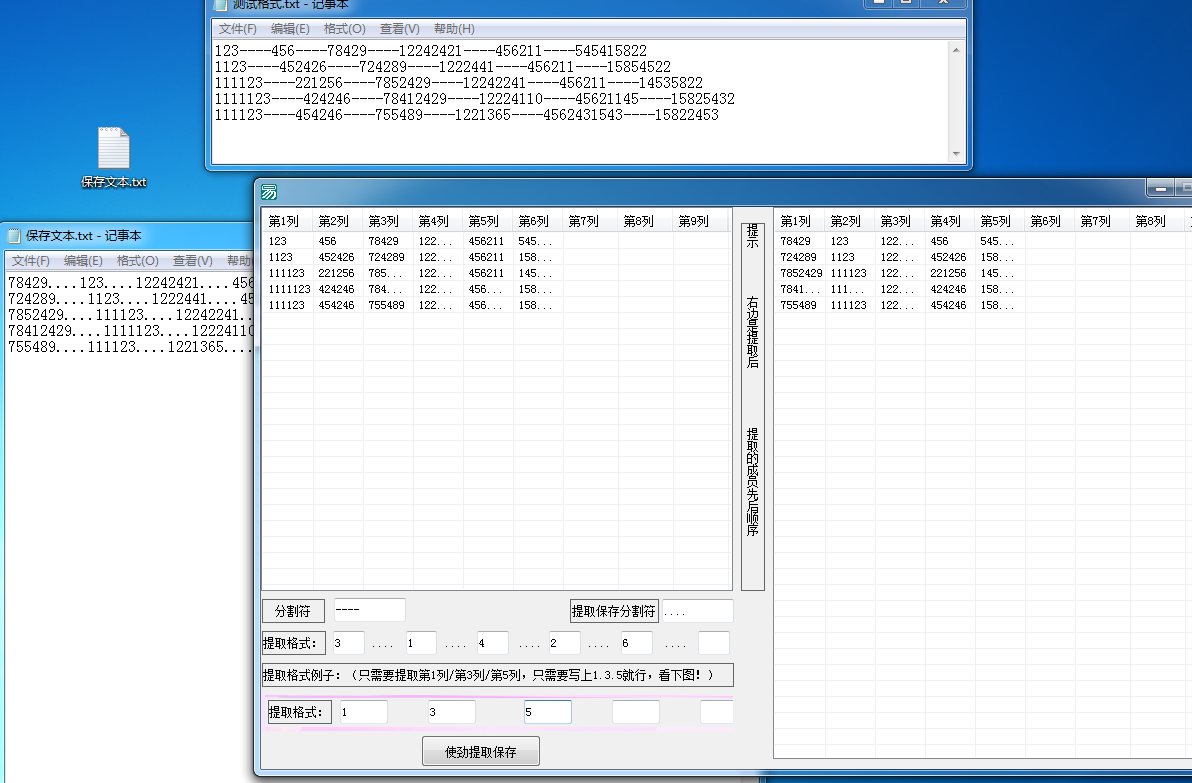The image size is (1192, 783).
Task: Open 文件(F) menu in 测试格式.txt Notepad
Action: point(237,29)
